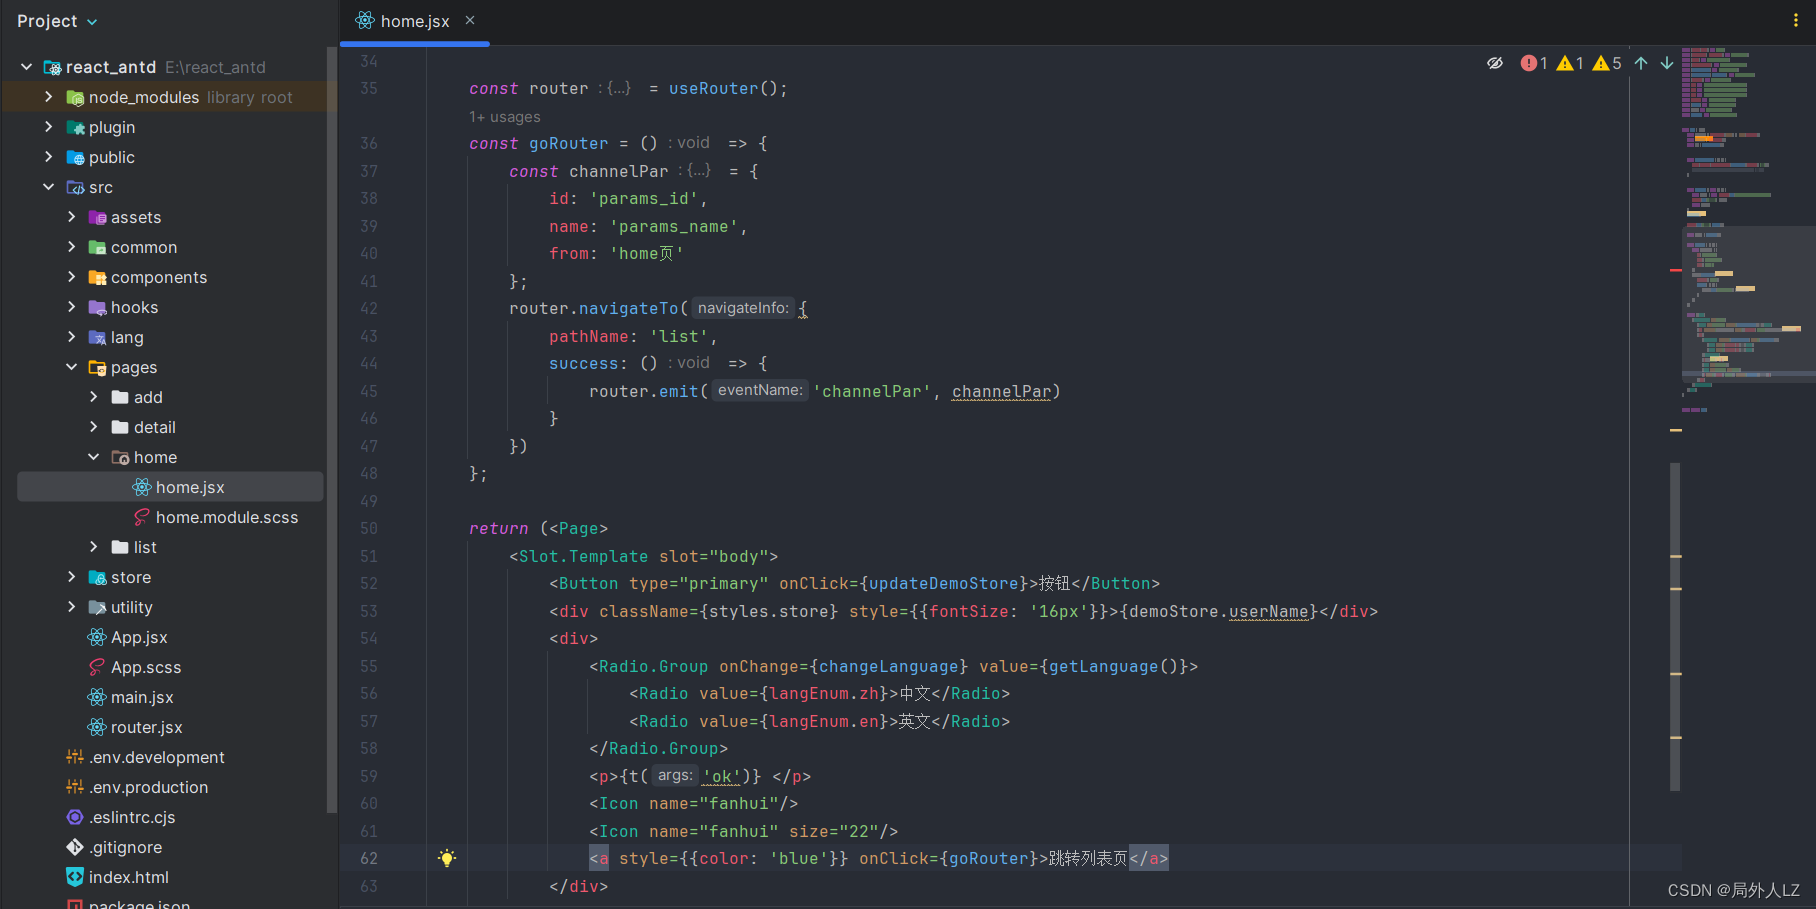Click the collapsed router type hint
Image resolution: width=1816 pixels, height=909 pixels.
(615, 88)
